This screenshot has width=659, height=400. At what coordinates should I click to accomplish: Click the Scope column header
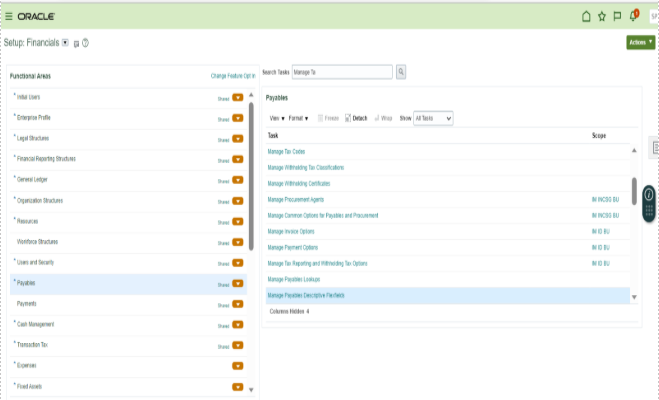(599, 136)
